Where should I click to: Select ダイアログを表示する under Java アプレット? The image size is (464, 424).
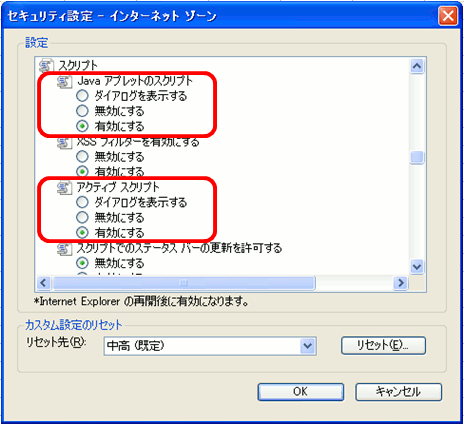pos(82,96)
